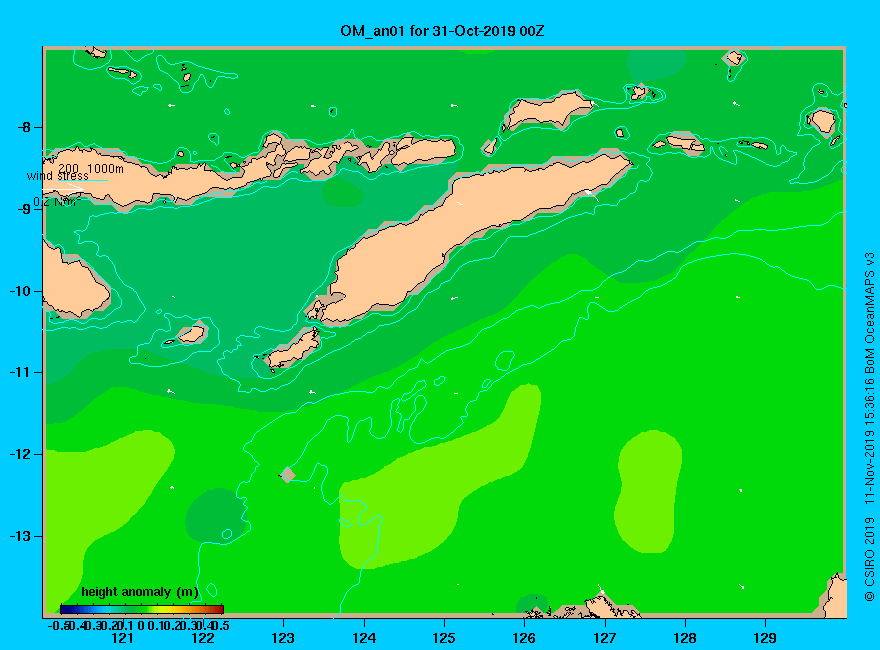Image resolution: width=880 pixels, height=650 pixels.
Task: Click longitude label 129
Action: click(765, 638)
